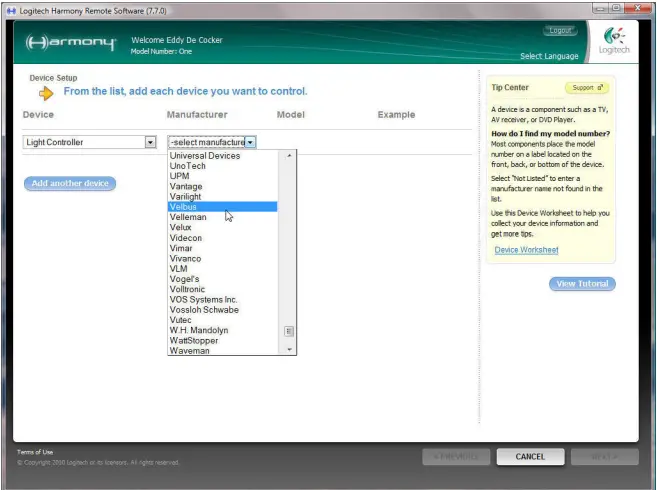The width and height of the screenshot is (657, 490).
Task: Open the Device Worksheet link
Action: (526, 250)
